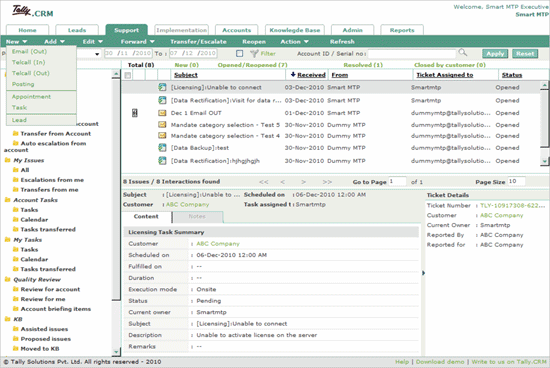Click the Reset button

click(x=525, y=54)
